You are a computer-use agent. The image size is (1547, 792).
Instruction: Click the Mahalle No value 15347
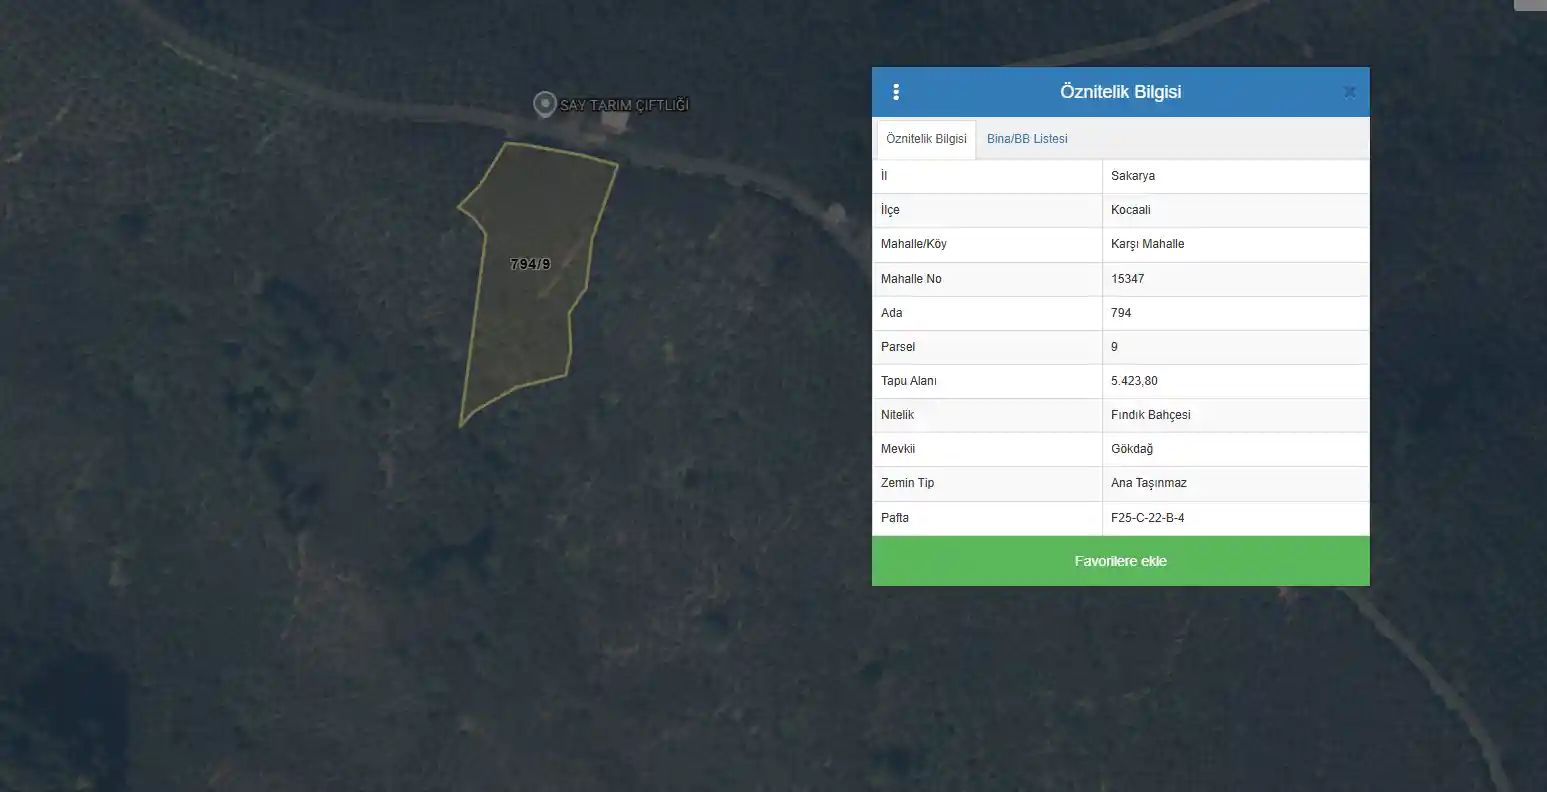[1128, 279]
